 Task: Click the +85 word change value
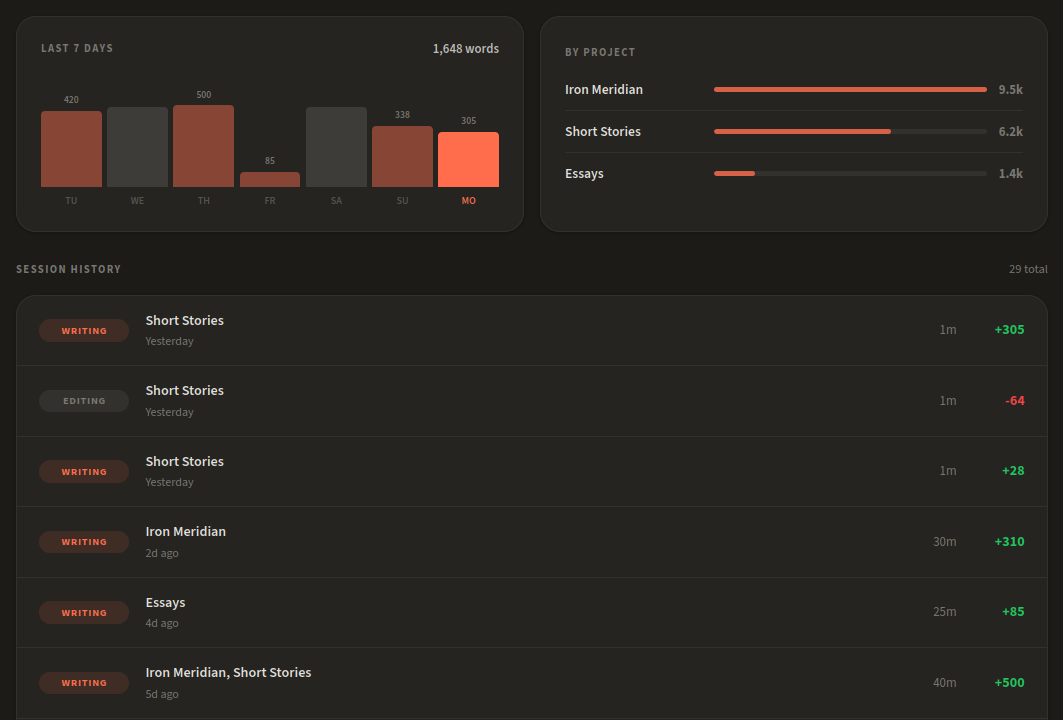[x=1013, y=612]
